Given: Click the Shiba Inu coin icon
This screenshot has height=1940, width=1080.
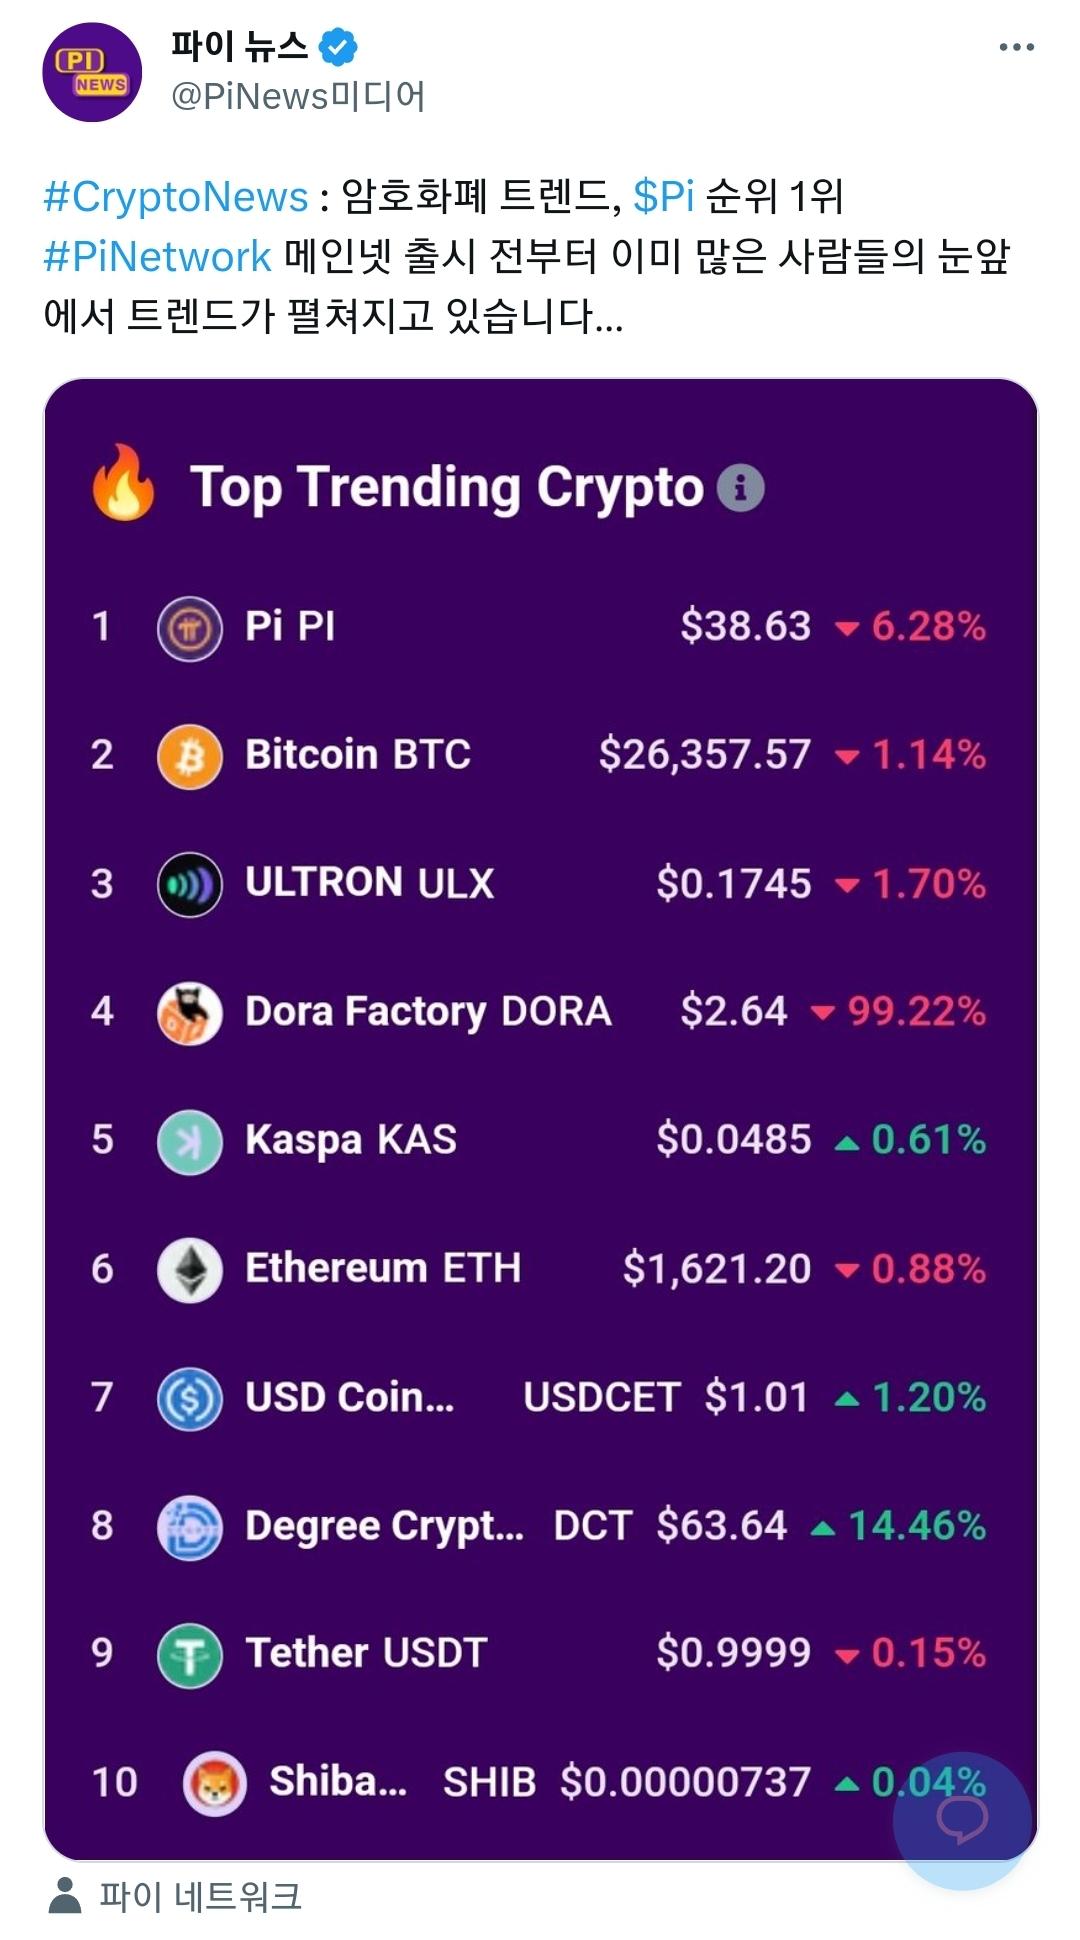Looking at the screenshot, I should 214,1783.
